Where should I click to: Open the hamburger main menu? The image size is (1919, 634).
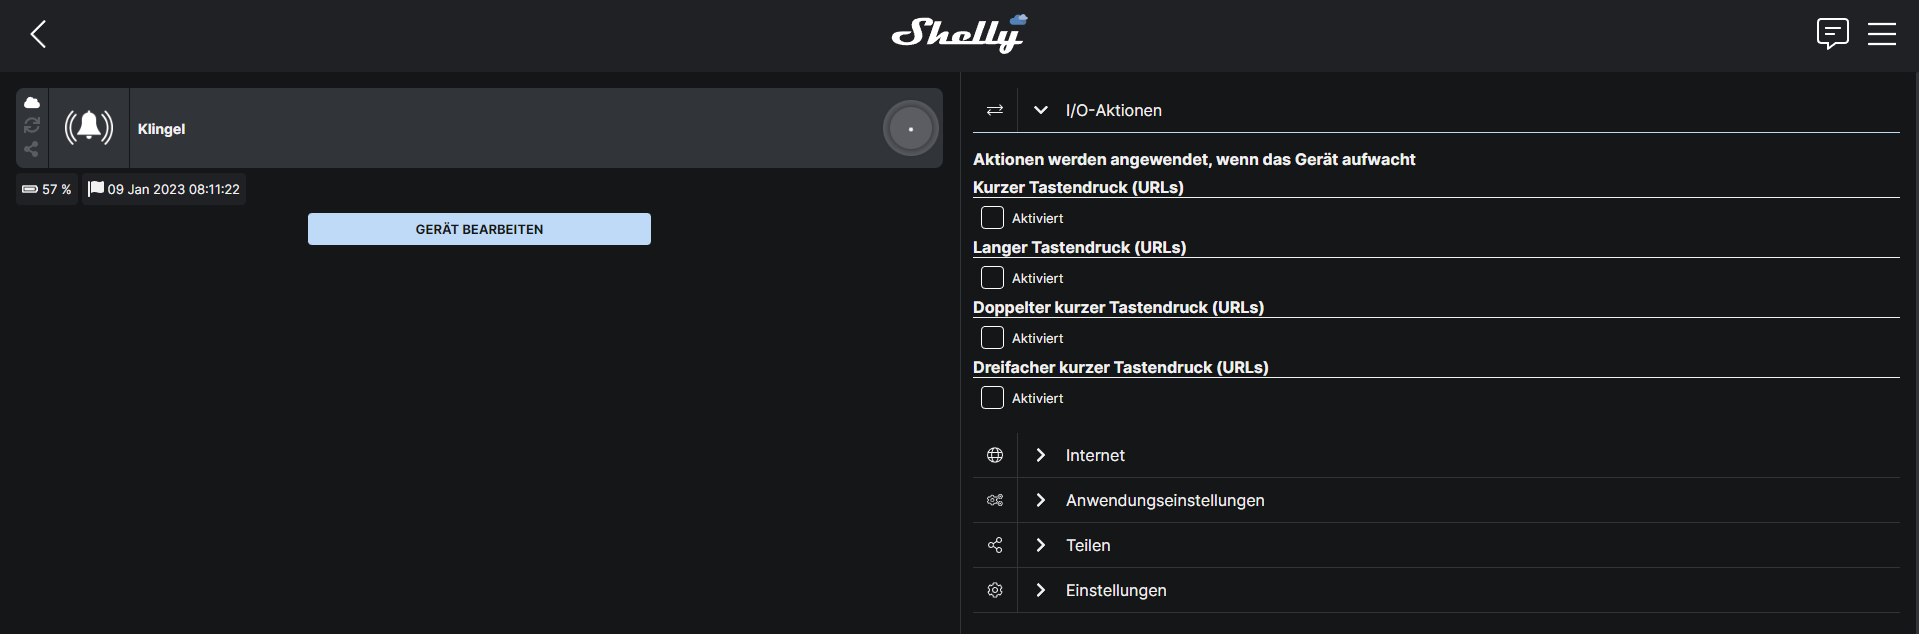(1881, 34)
